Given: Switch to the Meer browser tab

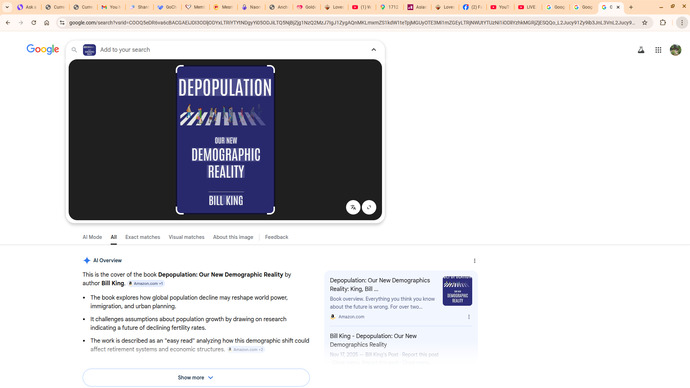Looking at the screenshot, I should (x=223, y=7).
